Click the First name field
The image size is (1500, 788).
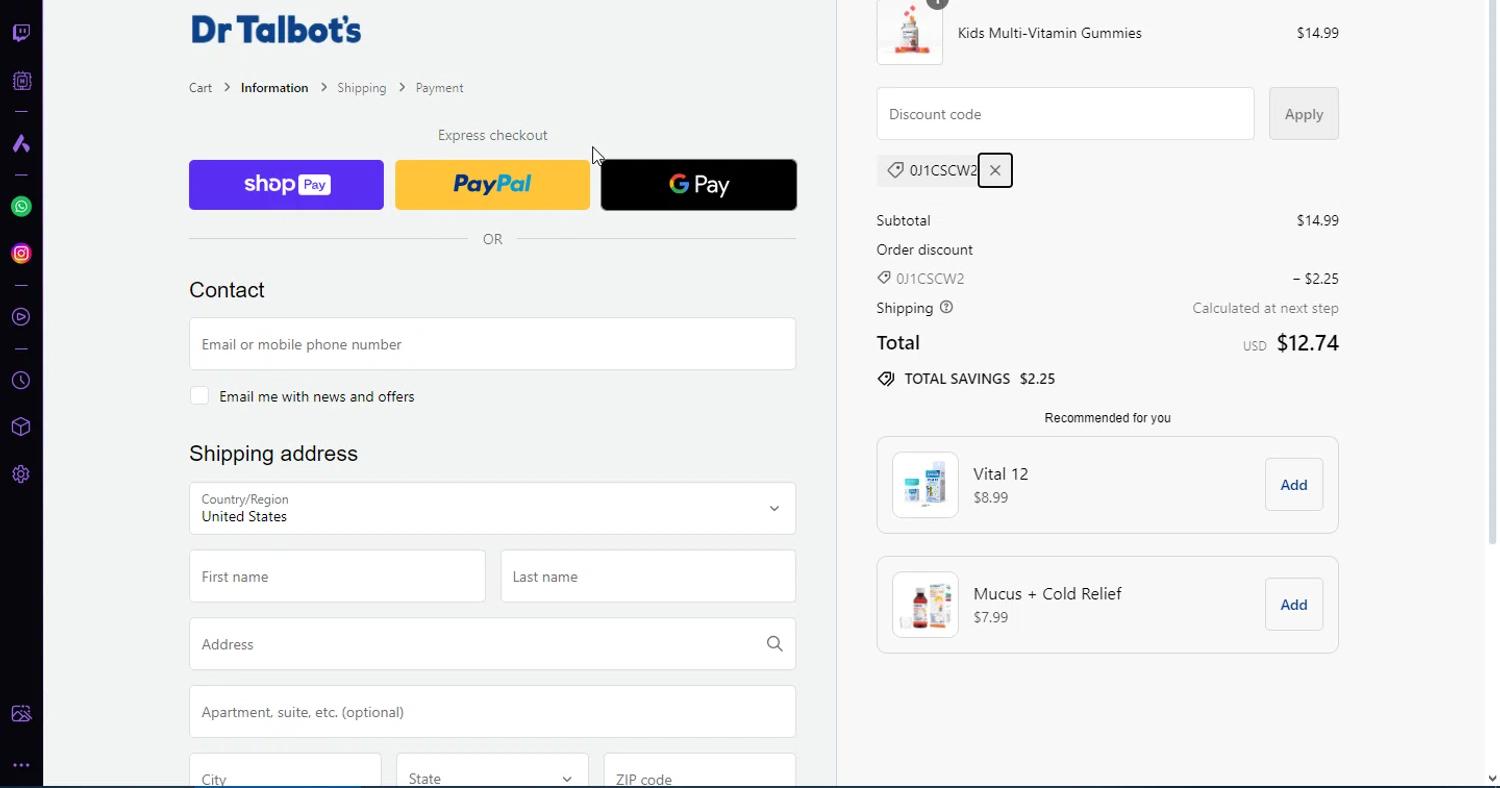[337, 576]
